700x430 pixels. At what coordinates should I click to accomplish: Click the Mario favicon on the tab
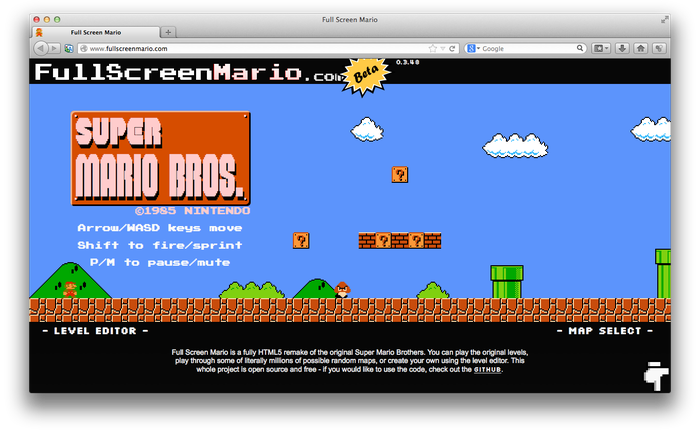[x=39, y=32]
